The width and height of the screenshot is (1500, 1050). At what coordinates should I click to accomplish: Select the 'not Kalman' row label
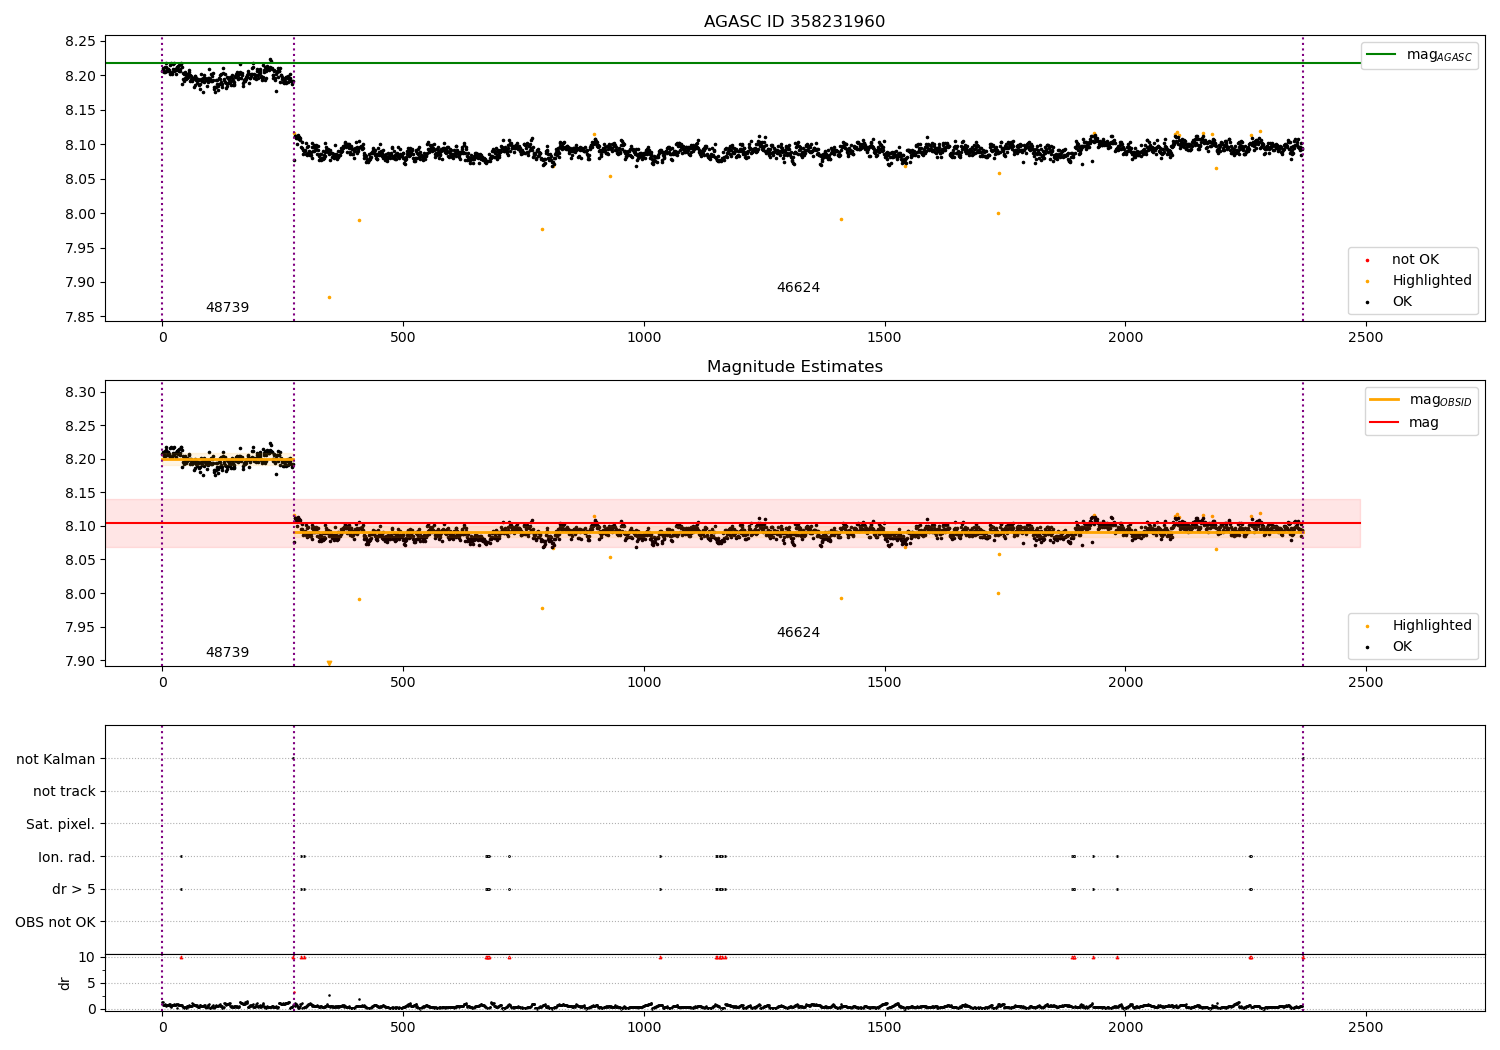tap(56, 759)
